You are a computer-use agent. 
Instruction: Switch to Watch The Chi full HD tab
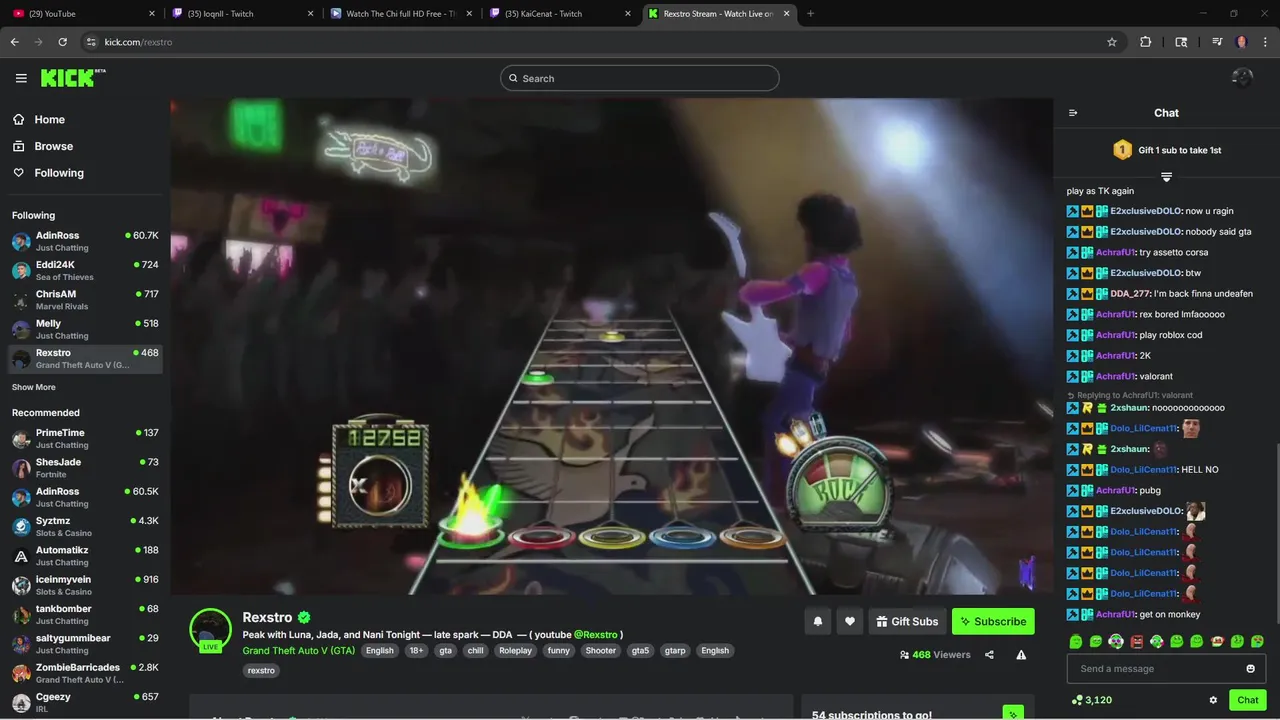coord(400,14)
